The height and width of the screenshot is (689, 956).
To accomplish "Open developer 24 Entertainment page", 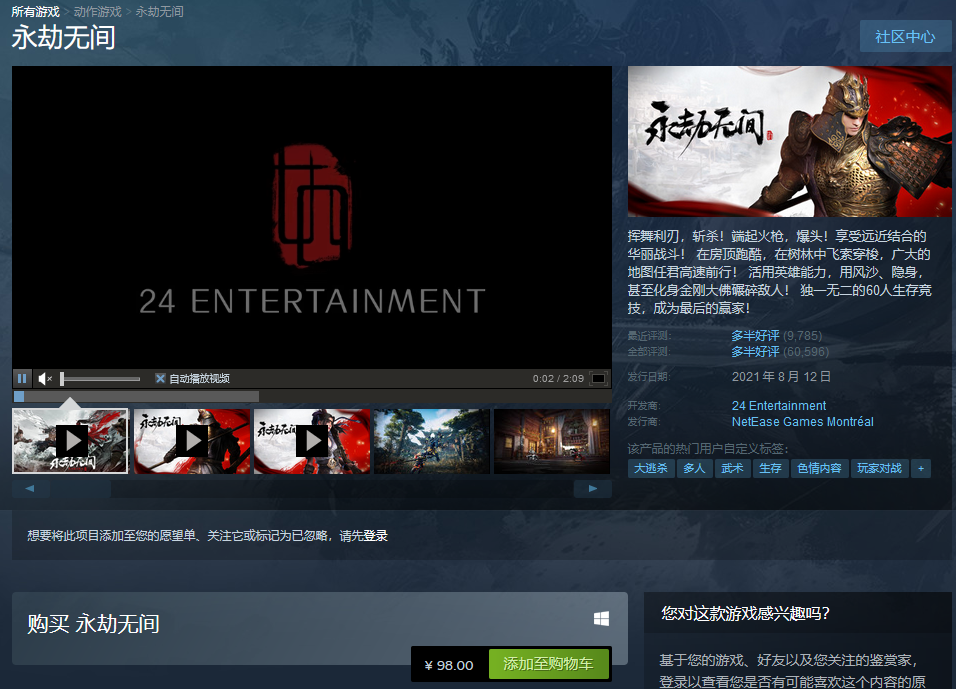I will [779, 405].
